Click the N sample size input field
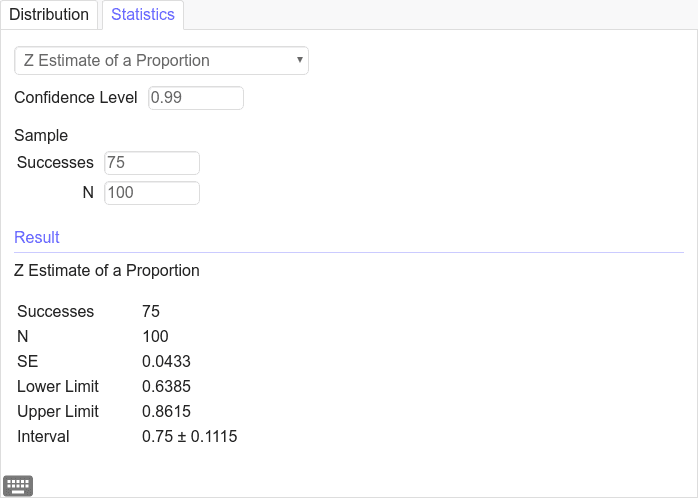700x500 pixels. click(x=152, y=193)
